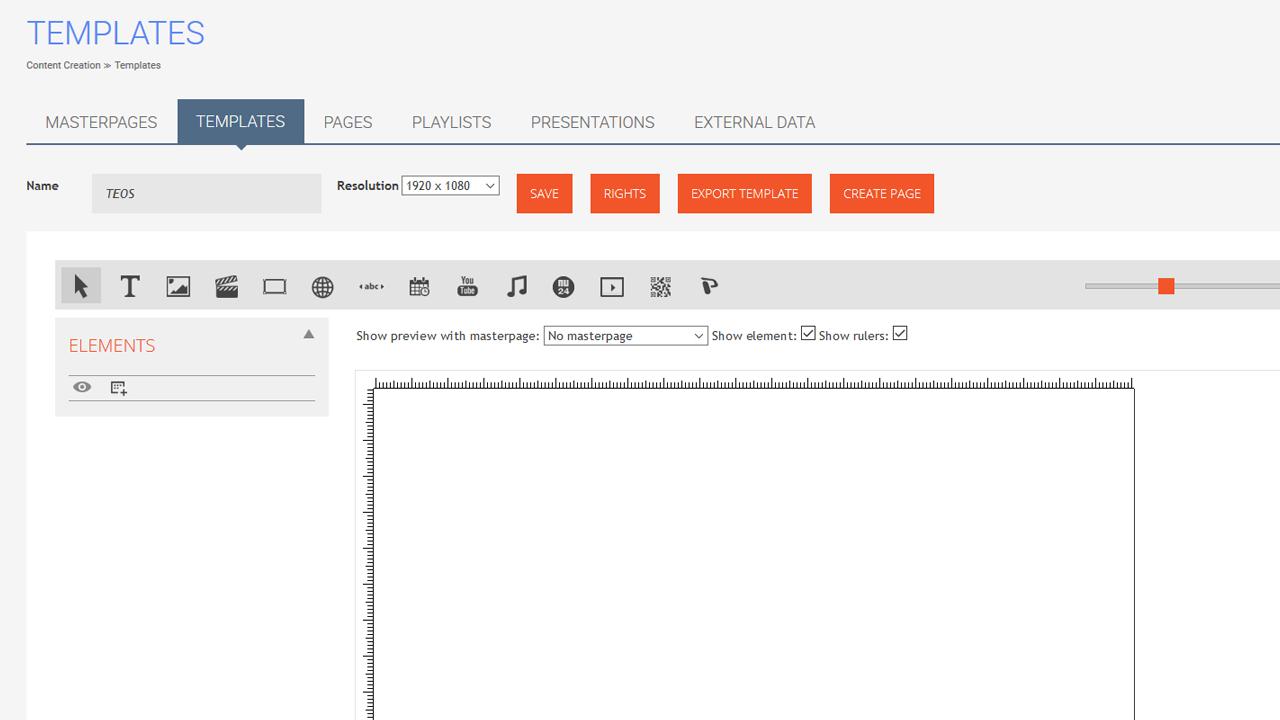Click the Templates breadcrumb link
The width and height of the screenshot is (1280, 720).
coord(138,65)
